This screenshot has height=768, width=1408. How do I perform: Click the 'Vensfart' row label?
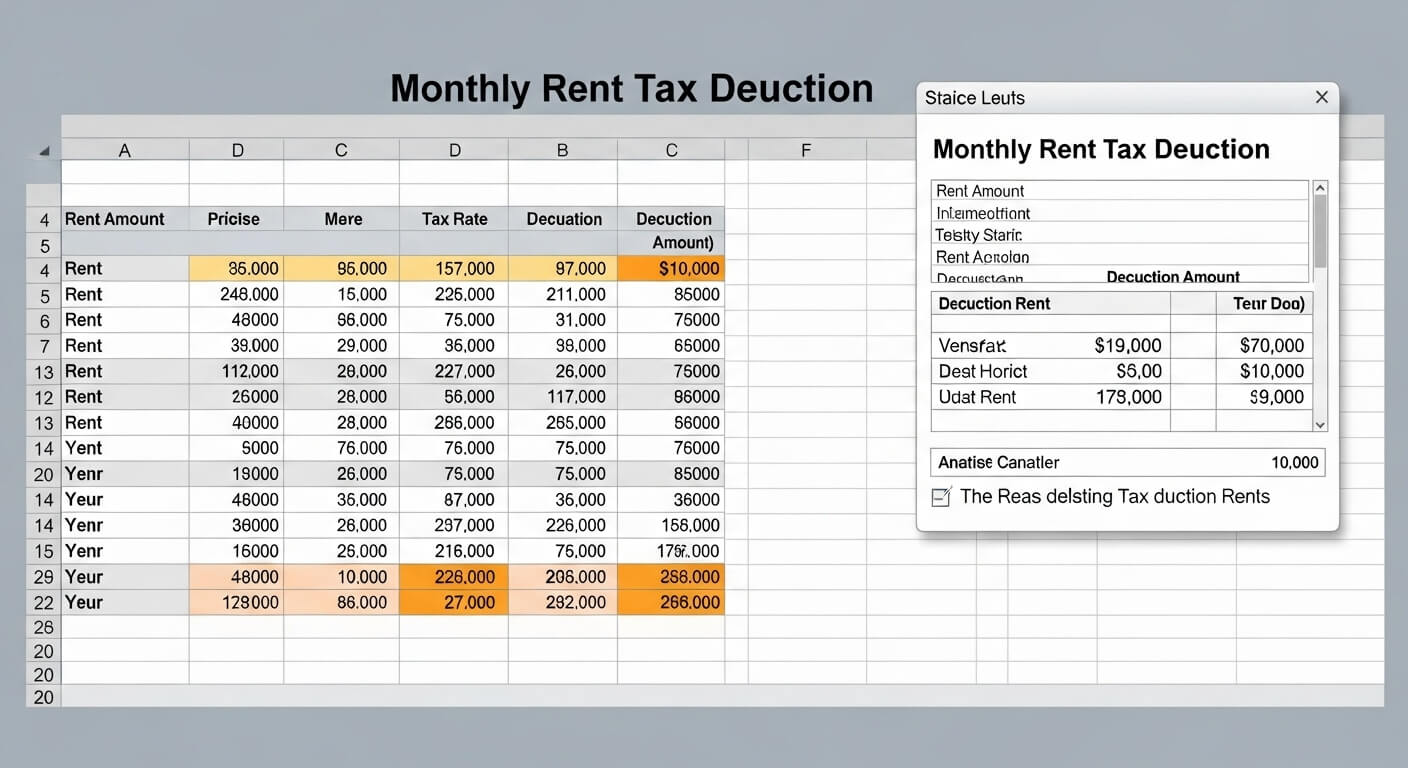tap(972, 346)
